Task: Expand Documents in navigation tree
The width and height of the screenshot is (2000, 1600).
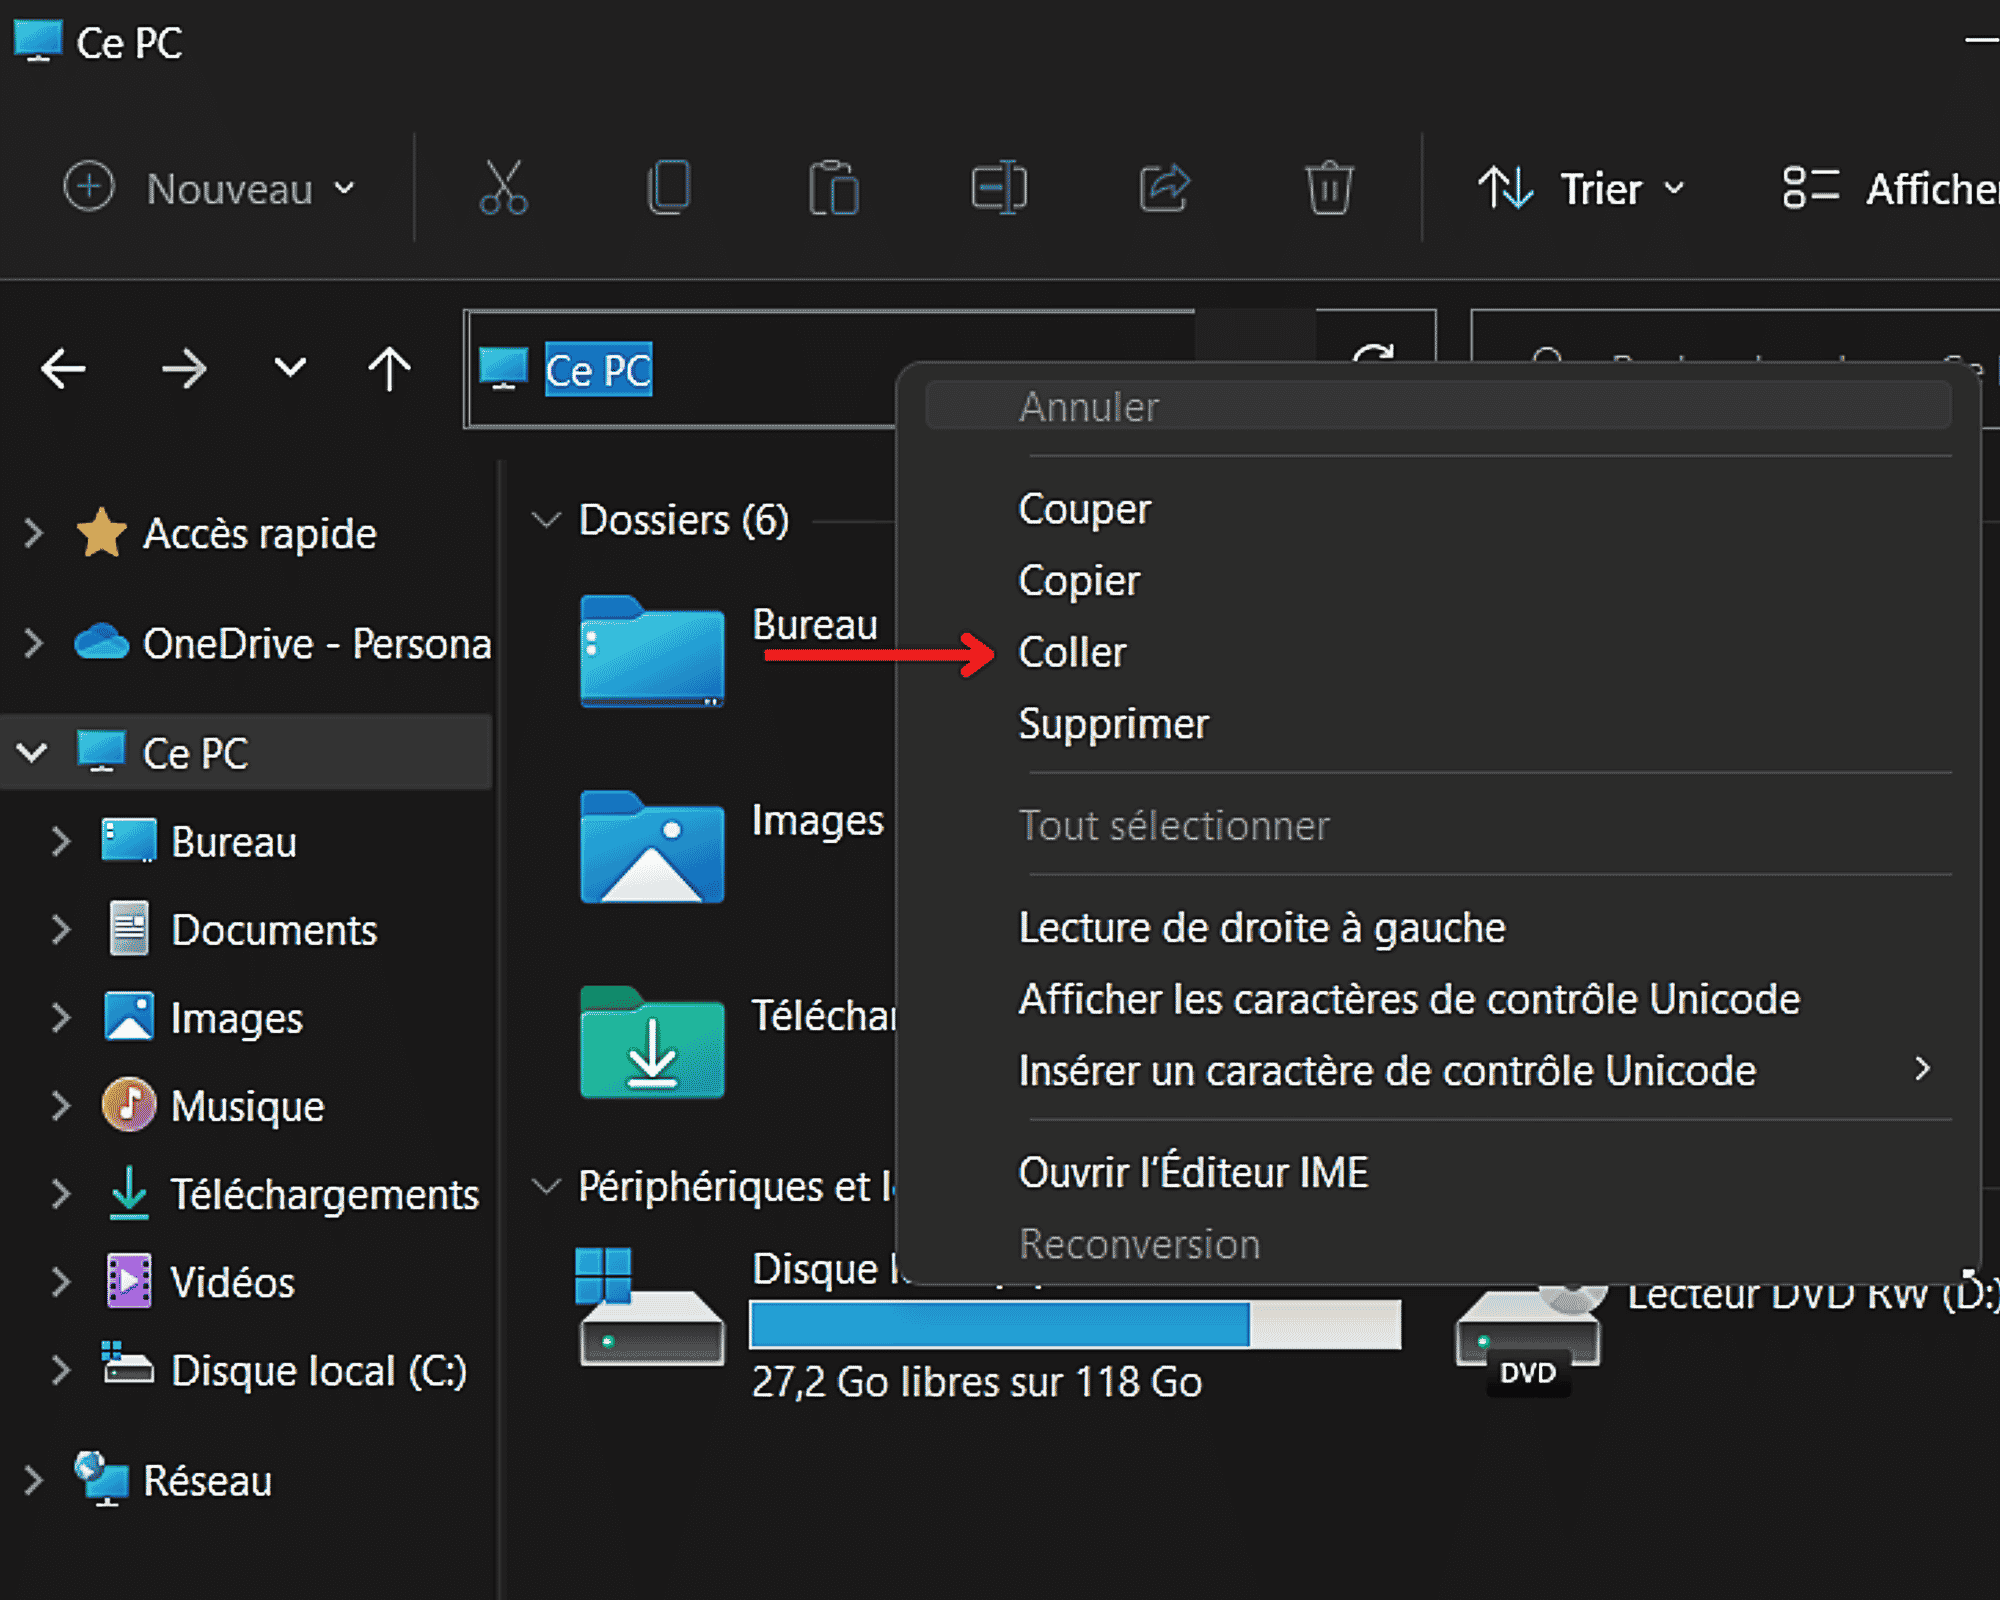Action: [61, 930]
